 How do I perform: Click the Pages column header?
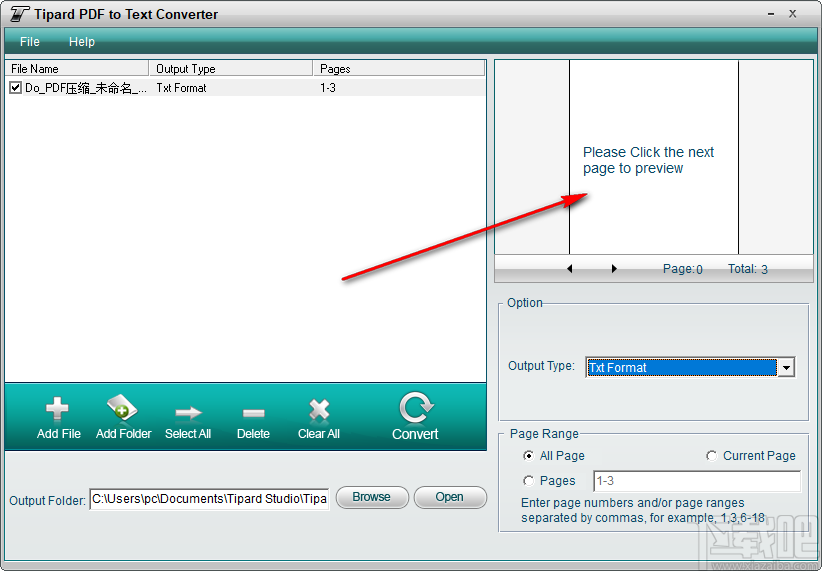tap(399, 69)
